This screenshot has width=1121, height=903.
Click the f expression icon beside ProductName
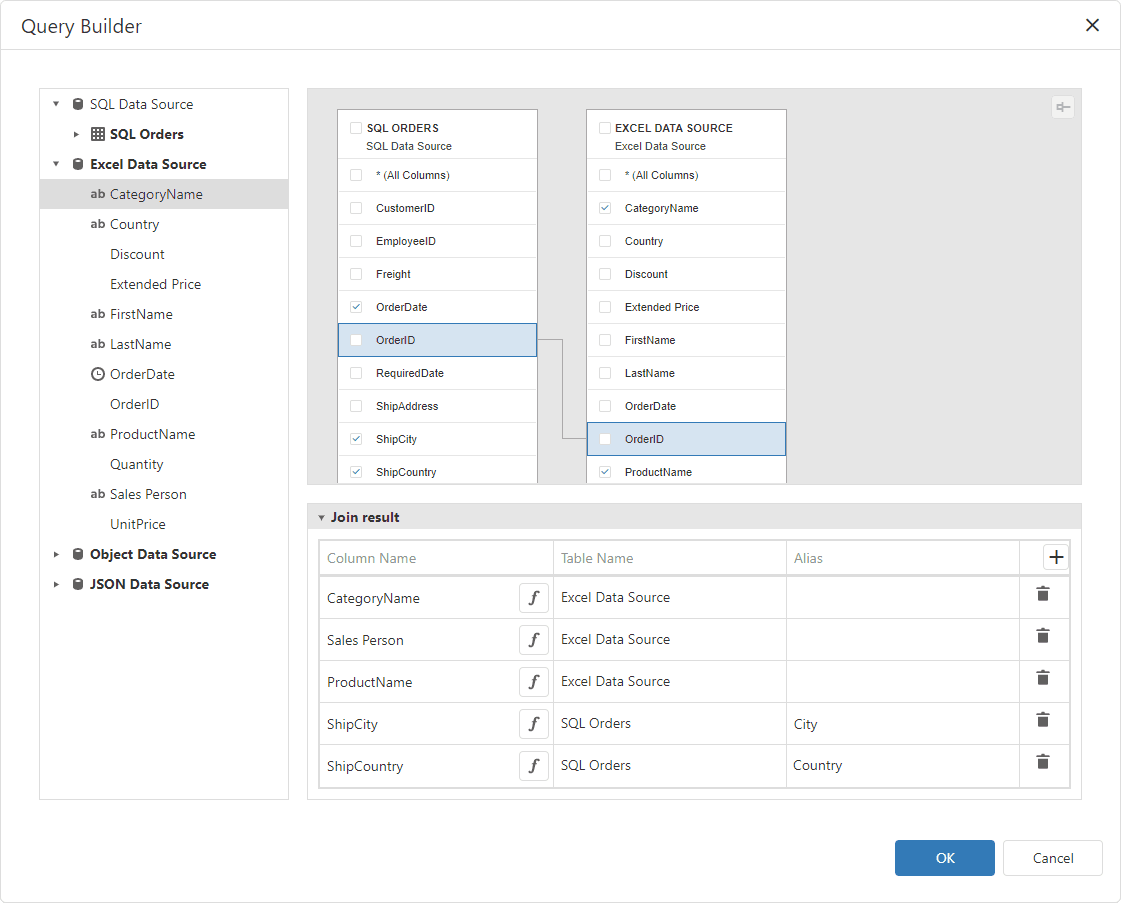pyautogui.click(x=534, y=681)
